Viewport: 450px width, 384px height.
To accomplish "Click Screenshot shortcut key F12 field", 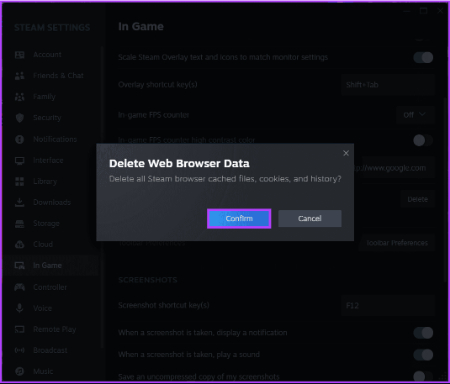I will [388, 305].
